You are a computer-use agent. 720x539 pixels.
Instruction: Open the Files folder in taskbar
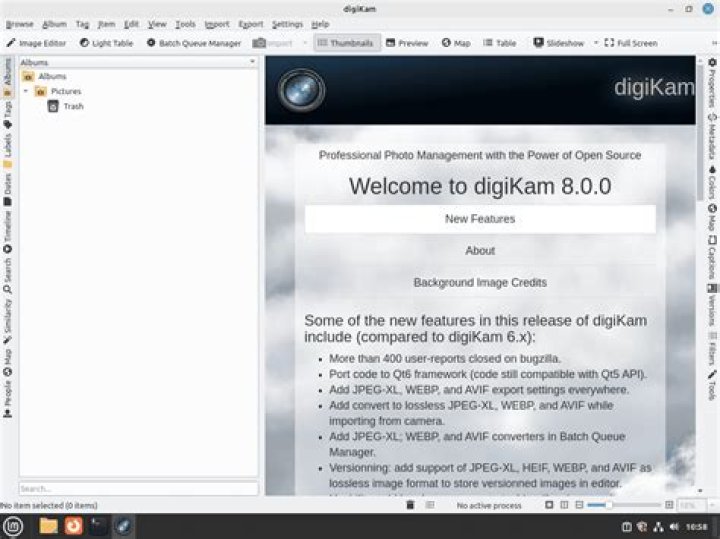tap(48, 526)
